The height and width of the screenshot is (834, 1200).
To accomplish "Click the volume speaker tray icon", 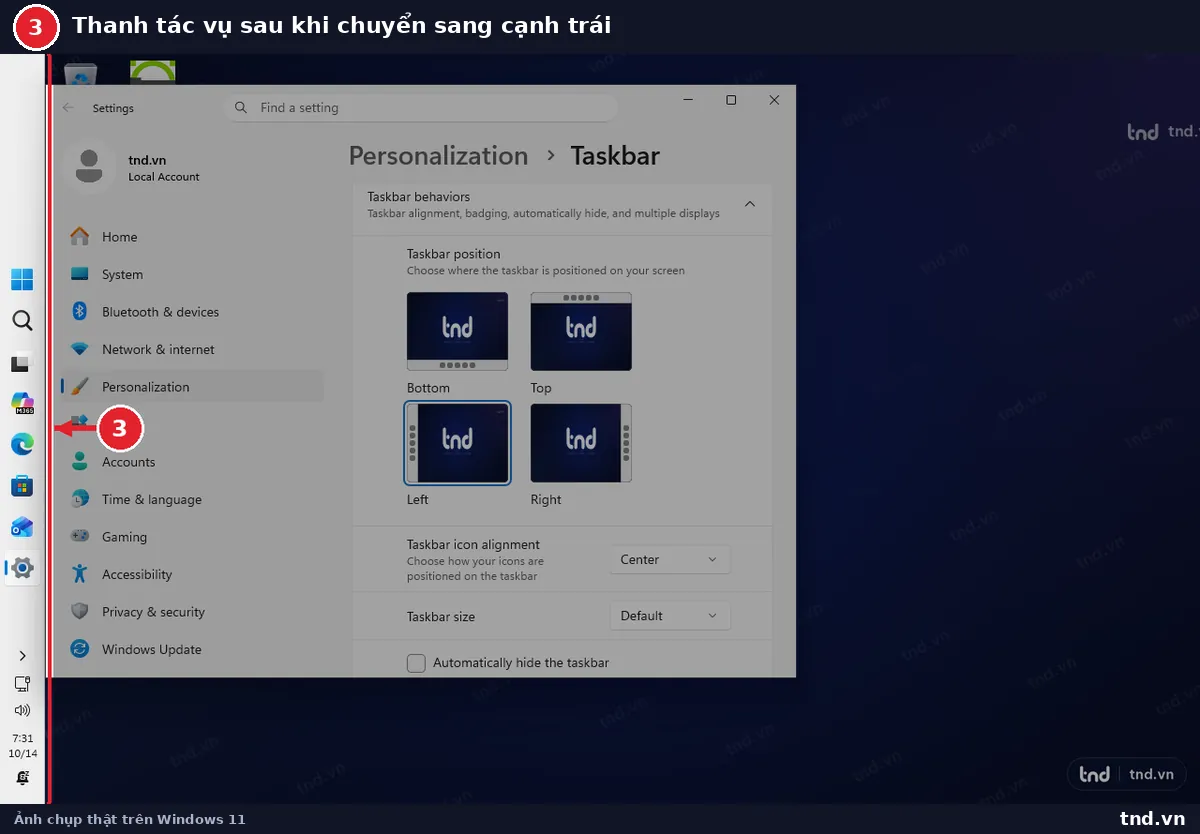I will (22, 710).
